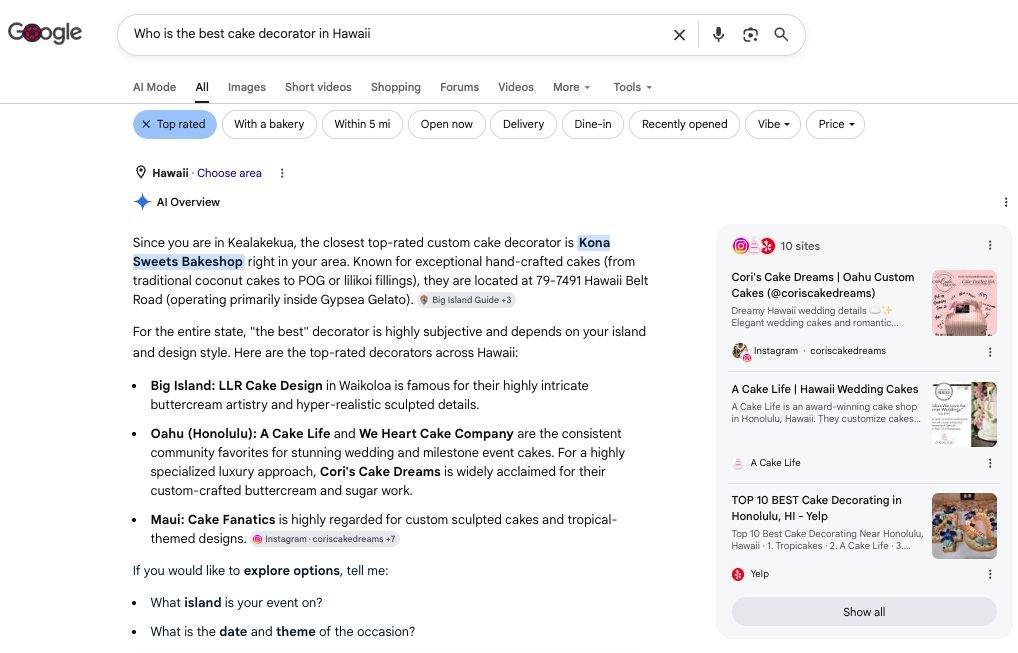
Task: Open the options menu next to Hawaii location
Action: (282, 173)
